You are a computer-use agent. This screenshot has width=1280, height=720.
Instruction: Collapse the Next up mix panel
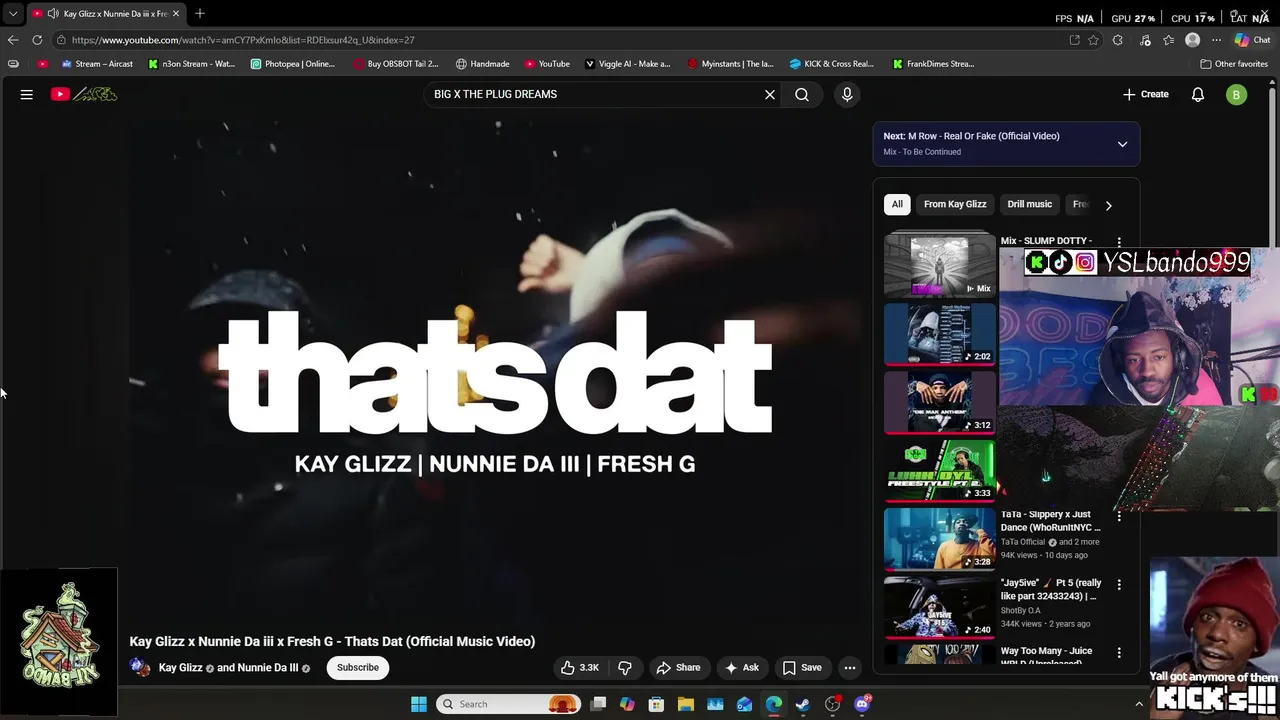tap(1122, 144)
